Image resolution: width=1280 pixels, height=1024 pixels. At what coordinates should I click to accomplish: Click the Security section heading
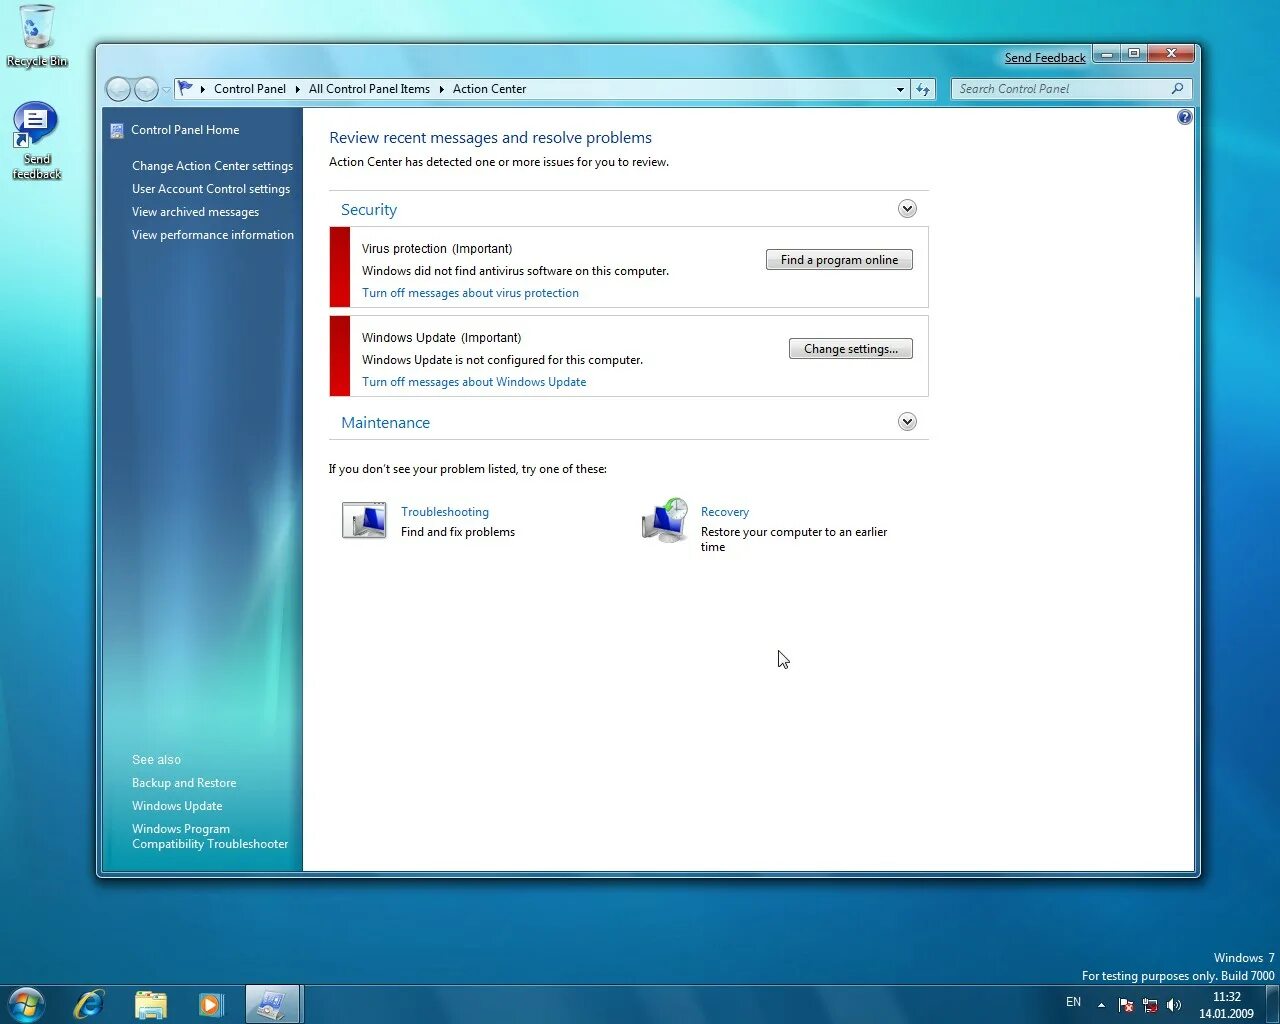pyautogui.click(x=369, y=210)
